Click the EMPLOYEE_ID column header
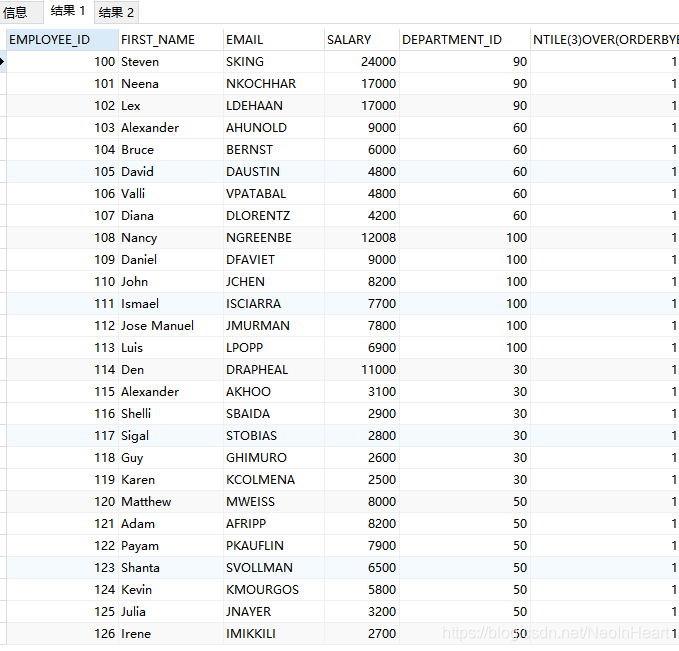Viewport: 679px width, 651px height. [62, 40]
